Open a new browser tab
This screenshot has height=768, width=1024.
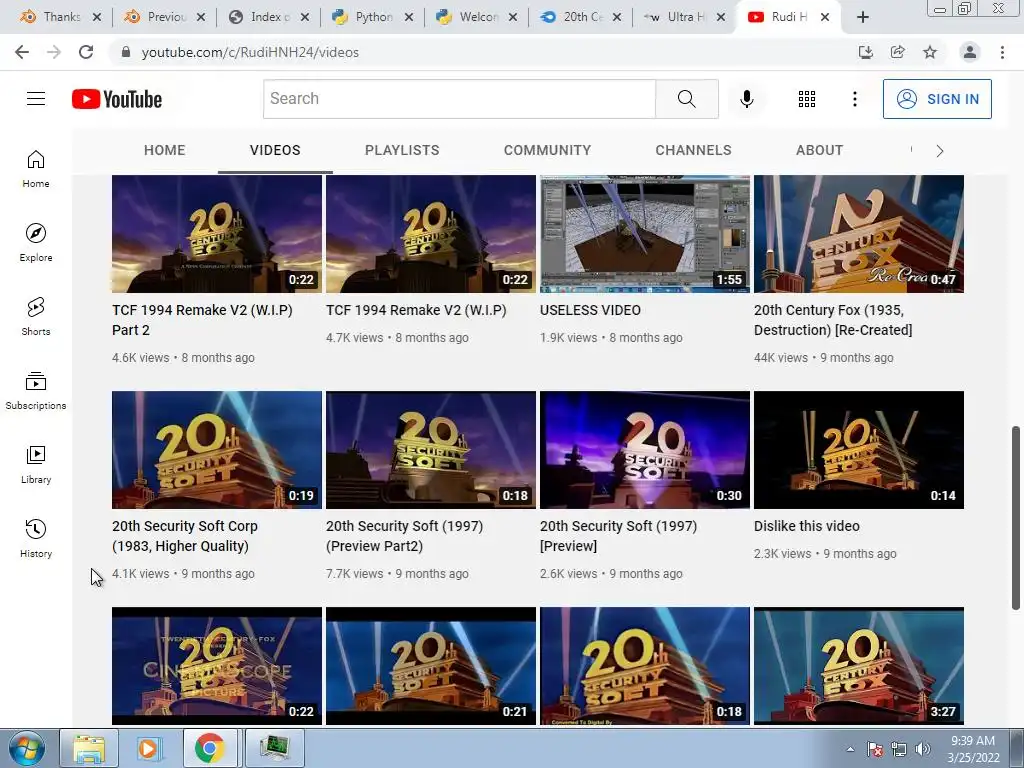(x=863, y=17)
